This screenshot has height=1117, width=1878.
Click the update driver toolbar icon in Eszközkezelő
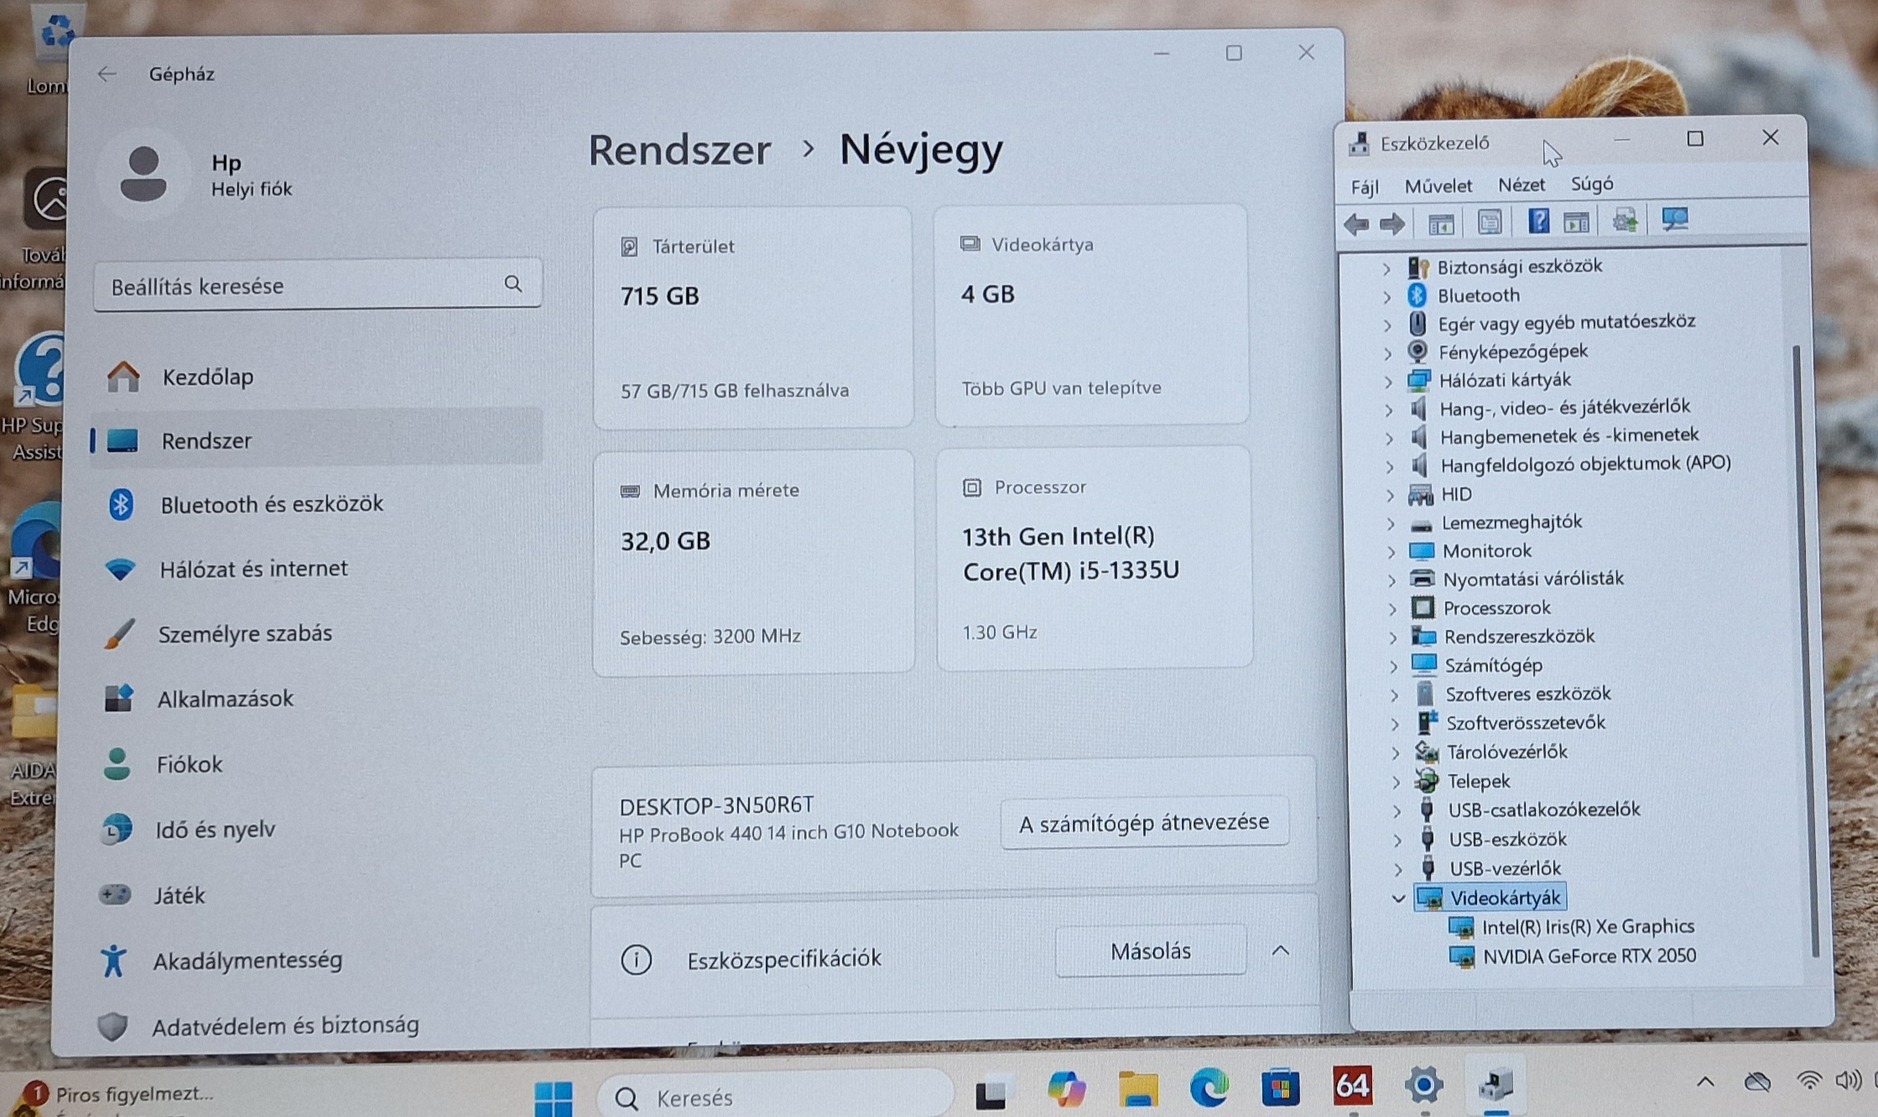pos(1625,220)
